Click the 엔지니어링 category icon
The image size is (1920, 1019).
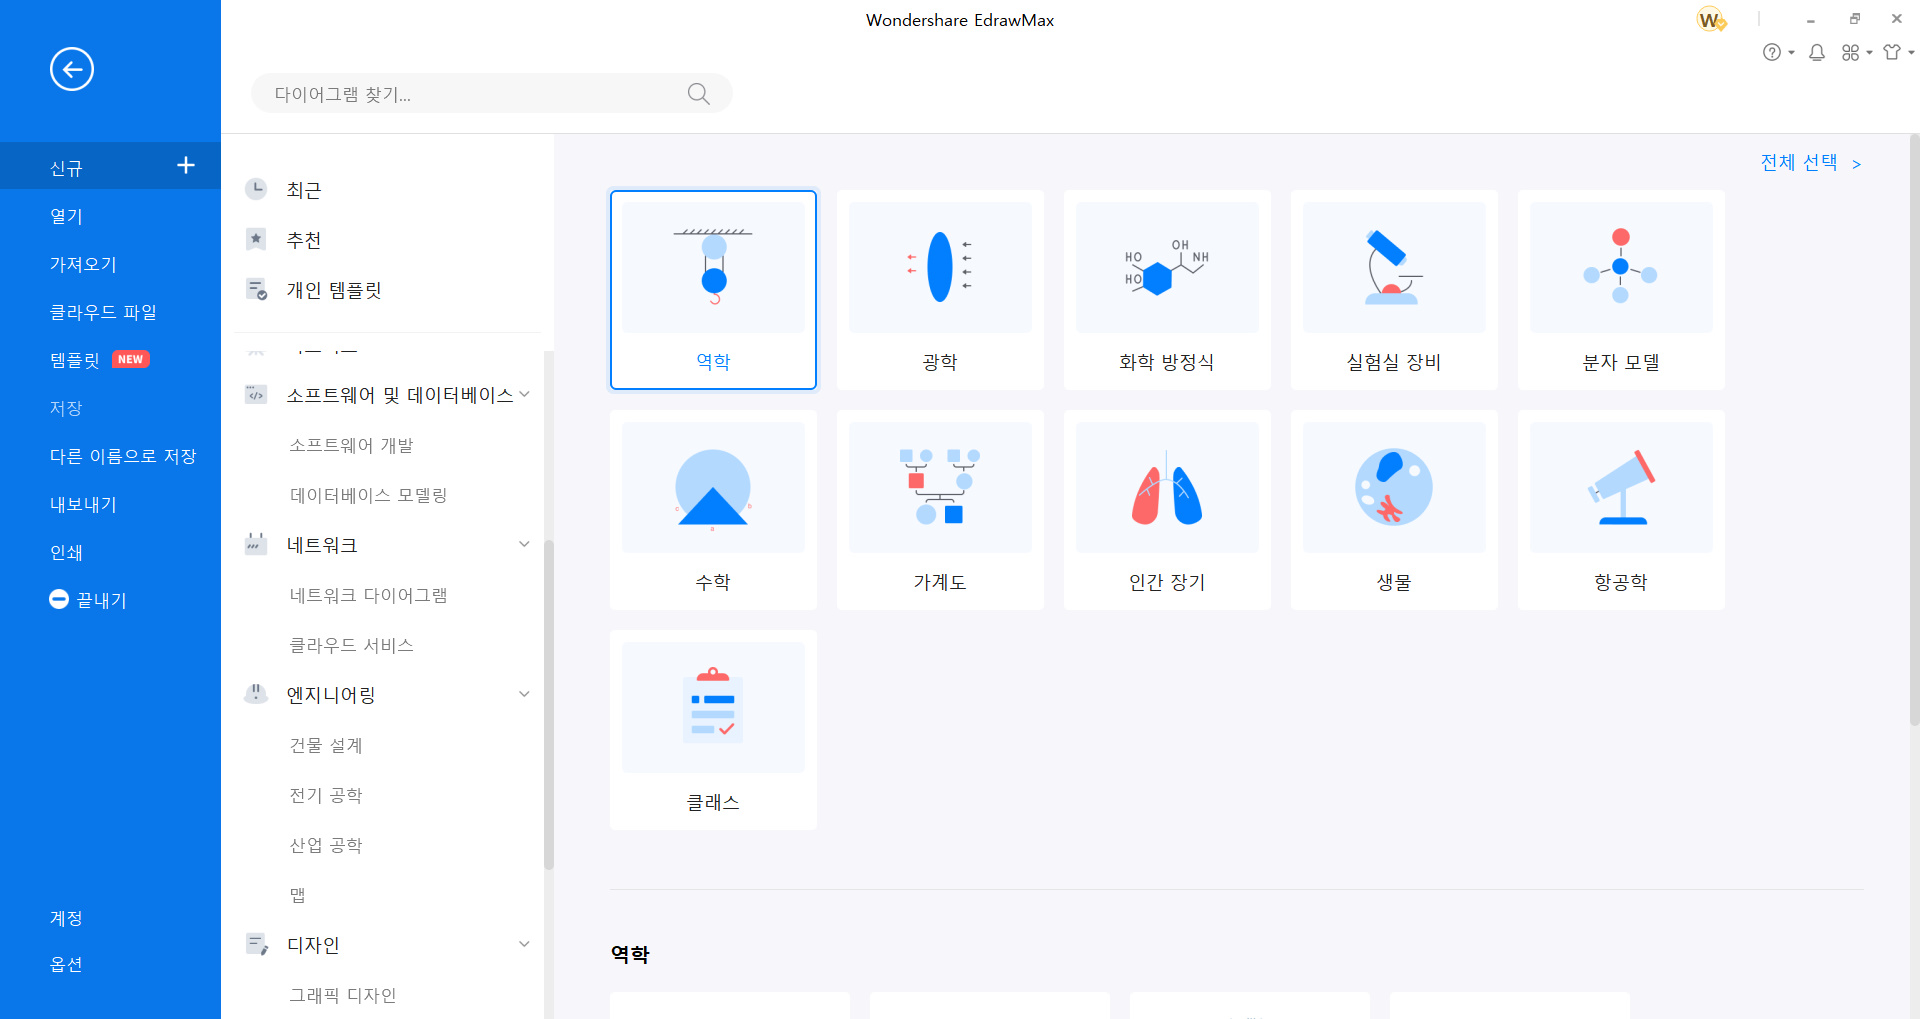point(256,694)
